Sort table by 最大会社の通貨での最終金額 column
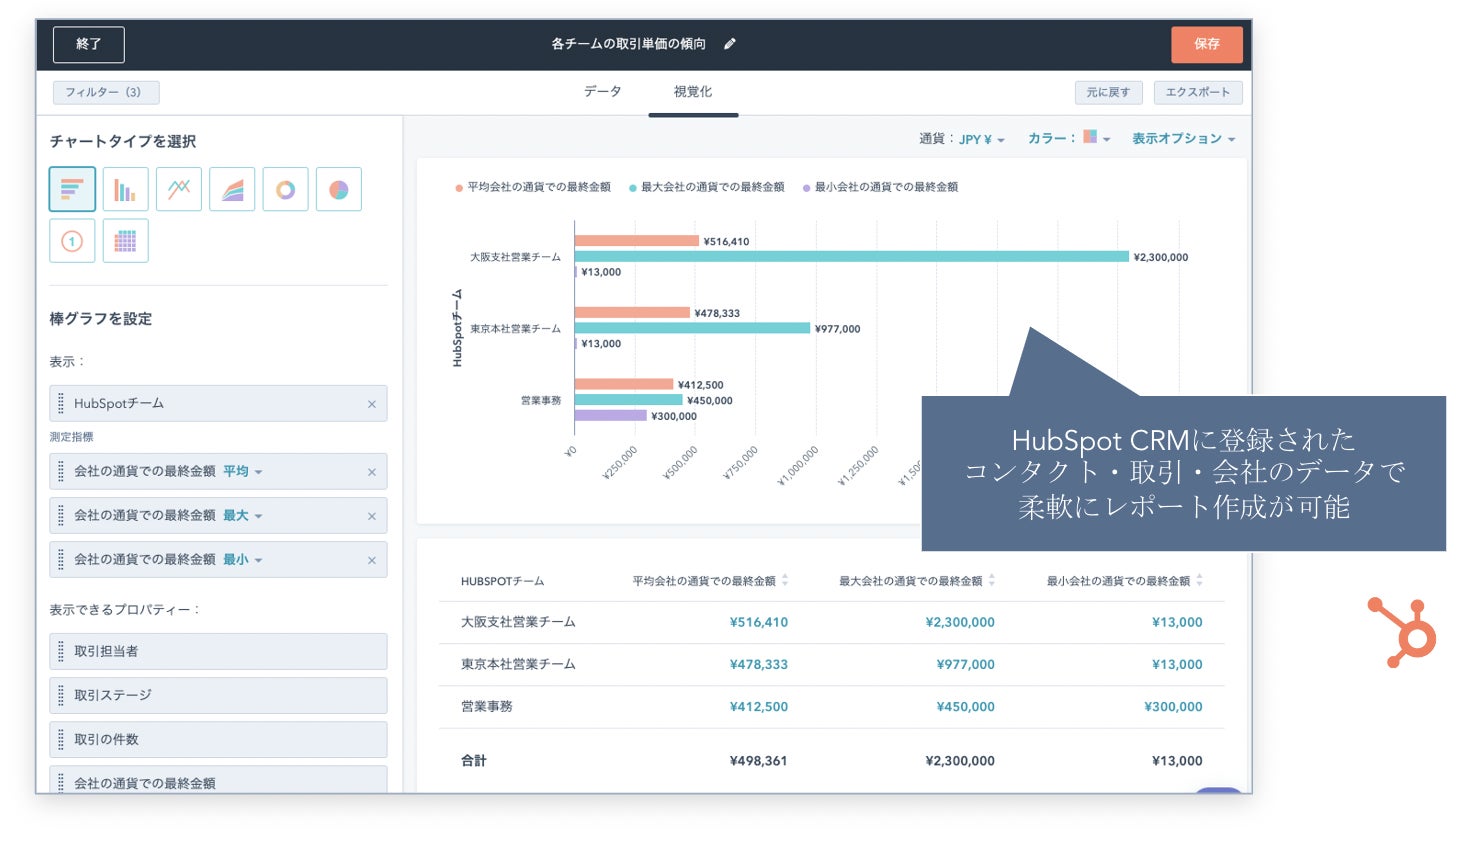Screen dimensions: 1484x850 (x=991, y=580)
